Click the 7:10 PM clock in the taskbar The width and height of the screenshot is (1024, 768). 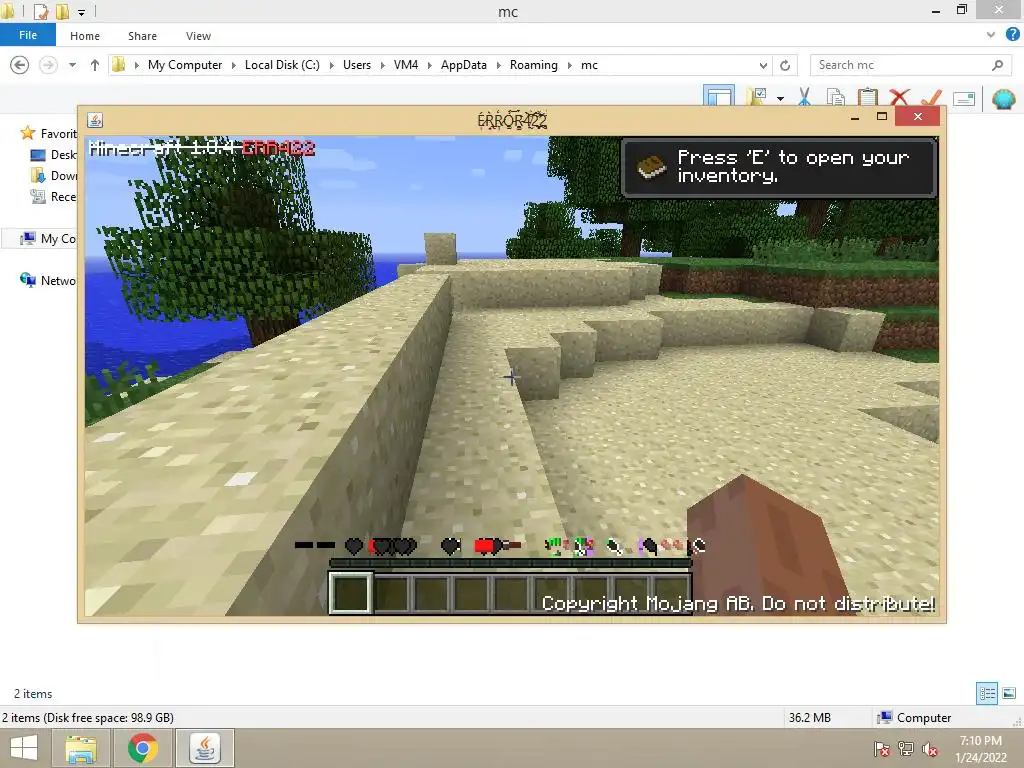980,741
